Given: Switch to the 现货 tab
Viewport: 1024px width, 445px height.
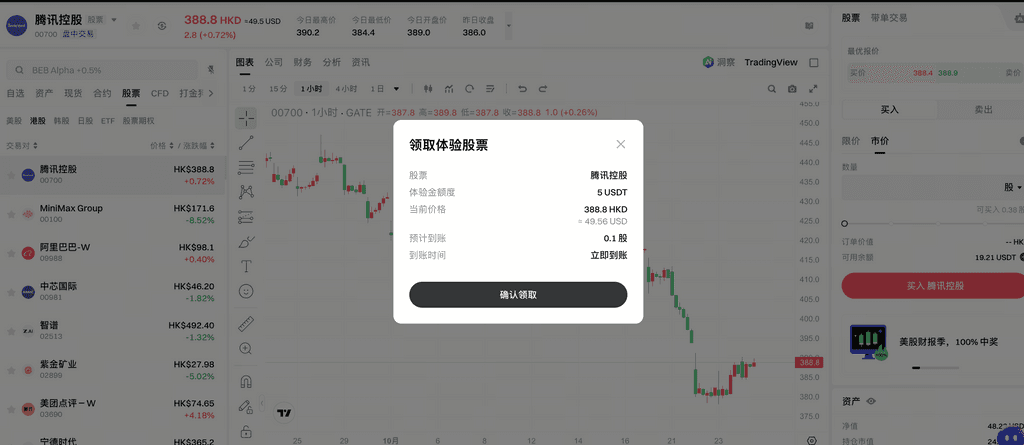Looking at the screenshot, I should (x=73, y=93).
